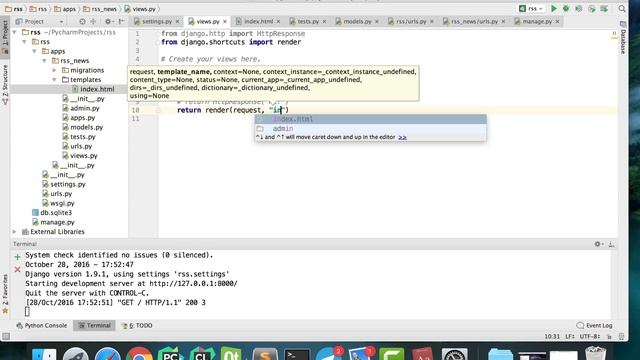
Task: Hide the Terminal panel
Action: click(611, 244)
